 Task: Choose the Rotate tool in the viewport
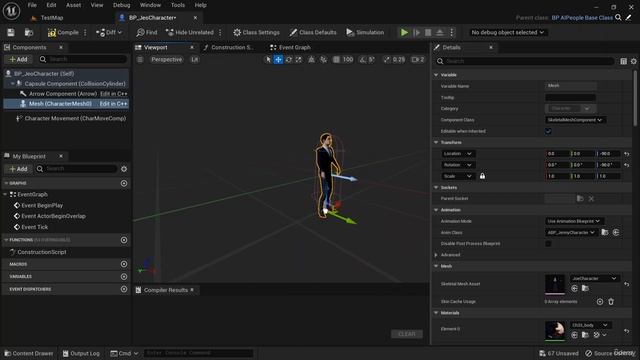point(289,60)
